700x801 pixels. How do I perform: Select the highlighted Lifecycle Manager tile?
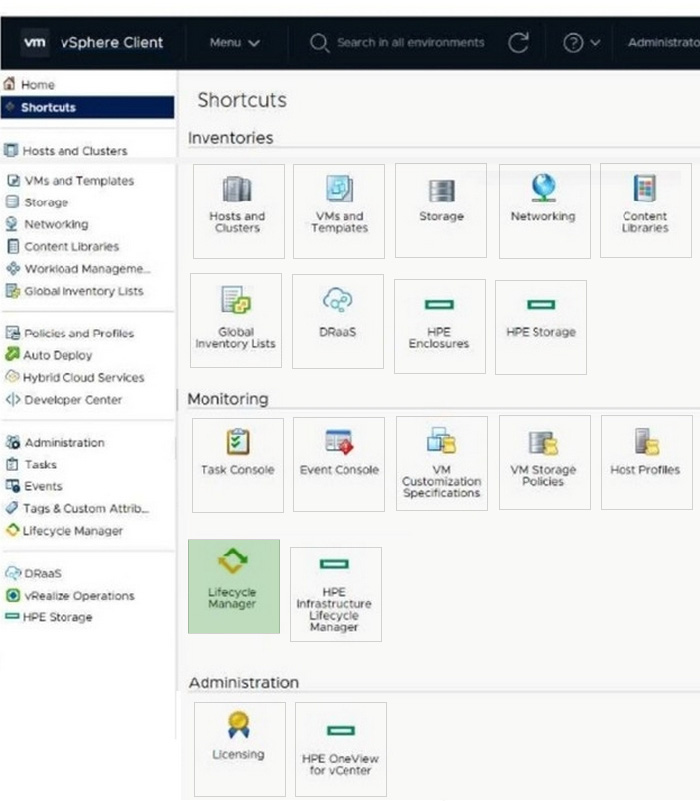(233, 586)
